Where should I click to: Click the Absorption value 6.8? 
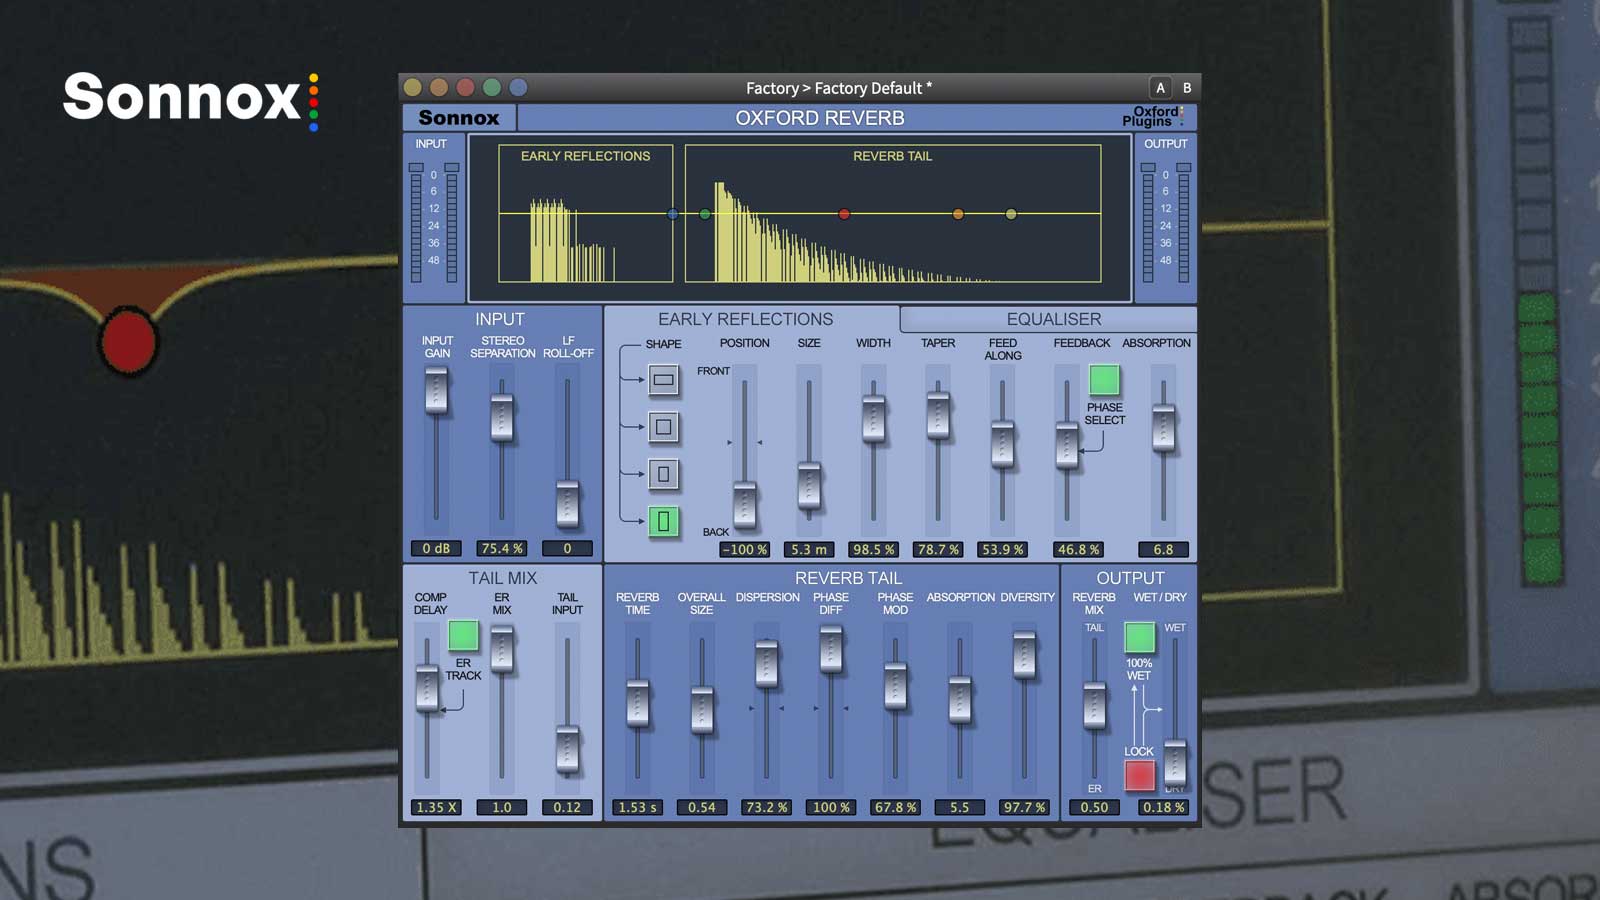(1163, 549)
